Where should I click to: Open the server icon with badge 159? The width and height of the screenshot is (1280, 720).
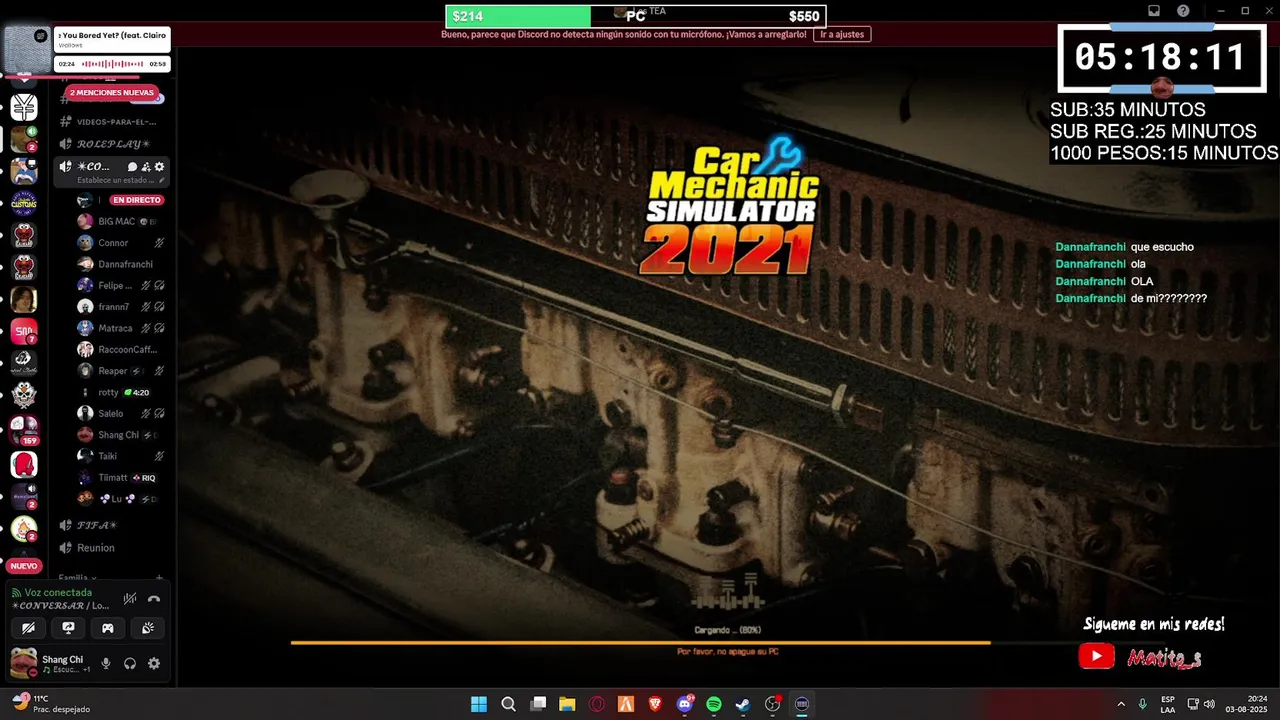pos(24,428)
